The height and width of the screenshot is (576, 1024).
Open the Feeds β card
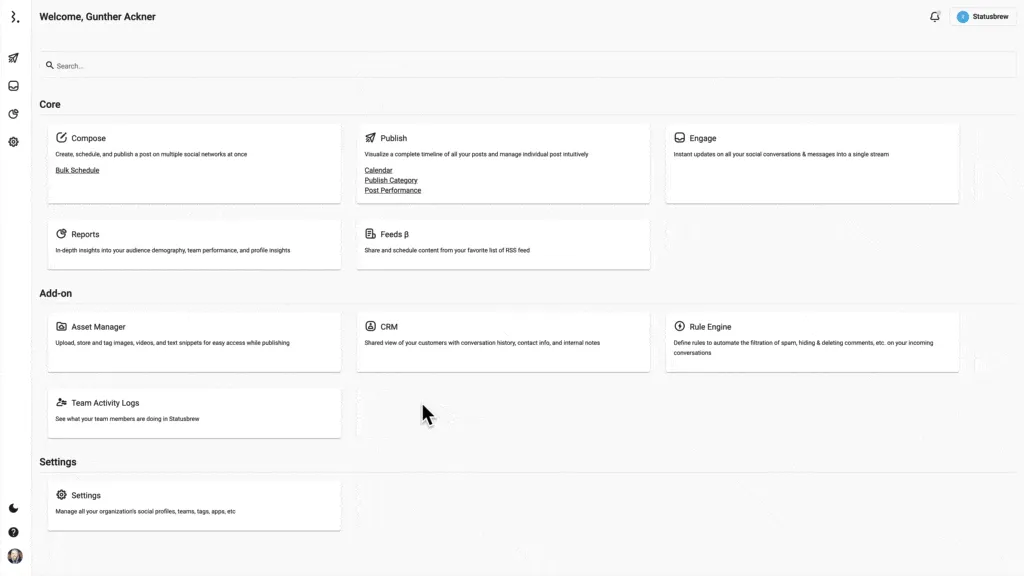(502, 243)
